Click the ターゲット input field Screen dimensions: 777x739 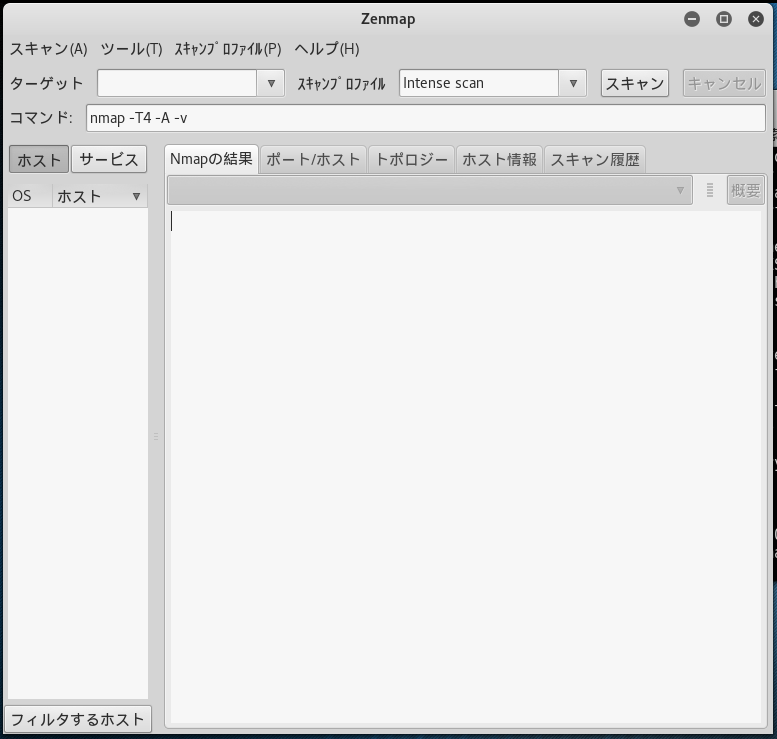(x=177, y=83)
